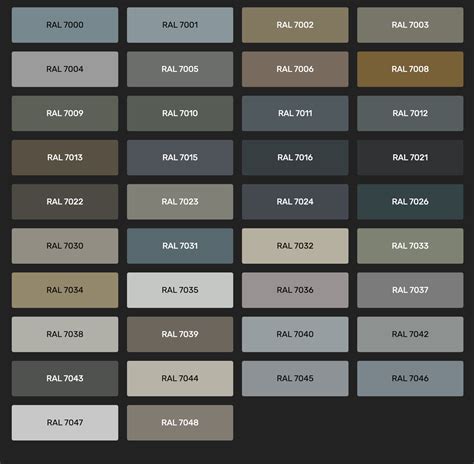Pick the RAL 7043 dark grey swatch
This screenshot has height=464, width=474.
[x=65, y=378]
